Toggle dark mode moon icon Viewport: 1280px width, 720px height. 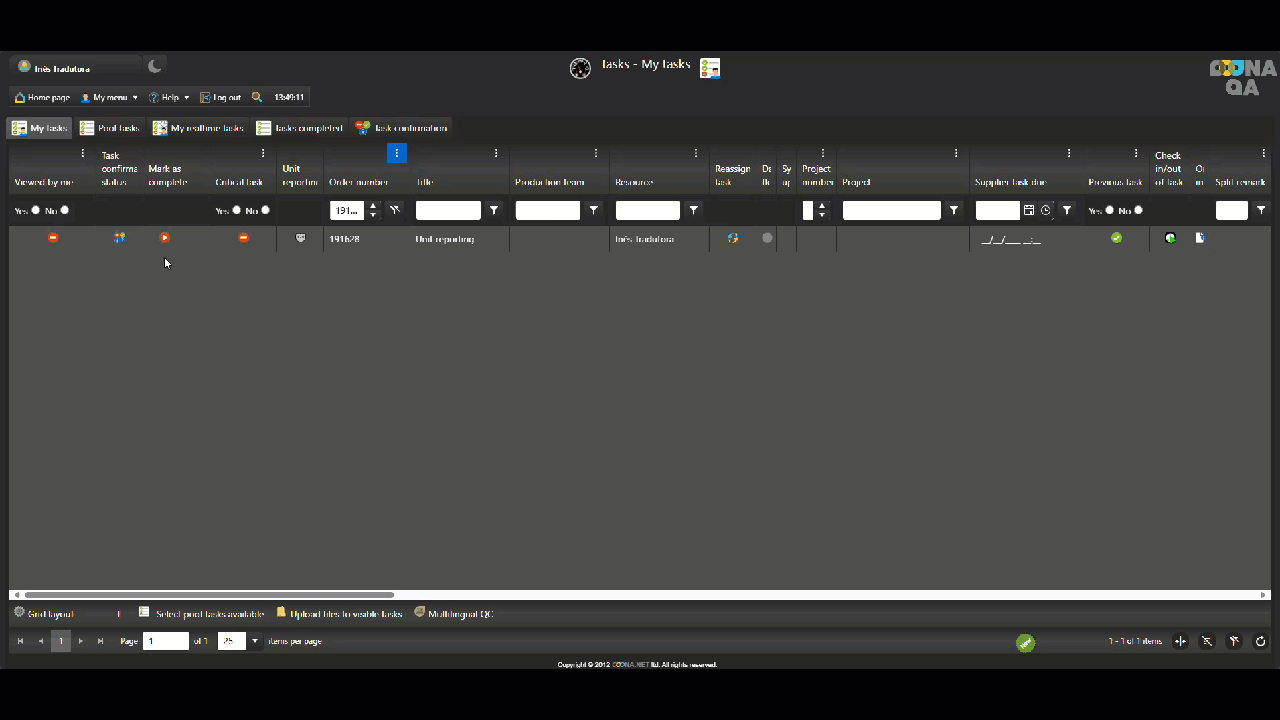(x=155, y=67)
